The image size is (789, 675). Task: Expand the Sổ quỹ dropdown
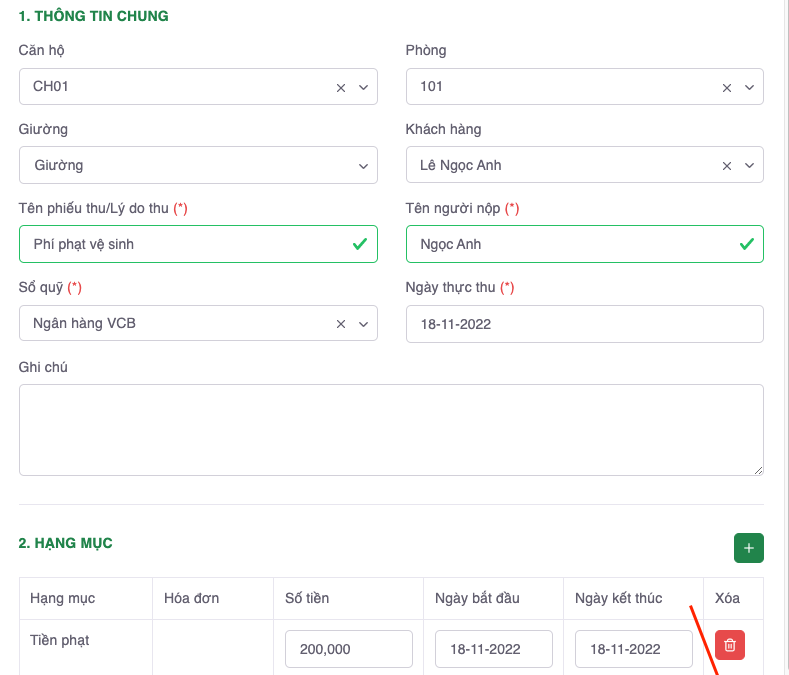(363, 324)
